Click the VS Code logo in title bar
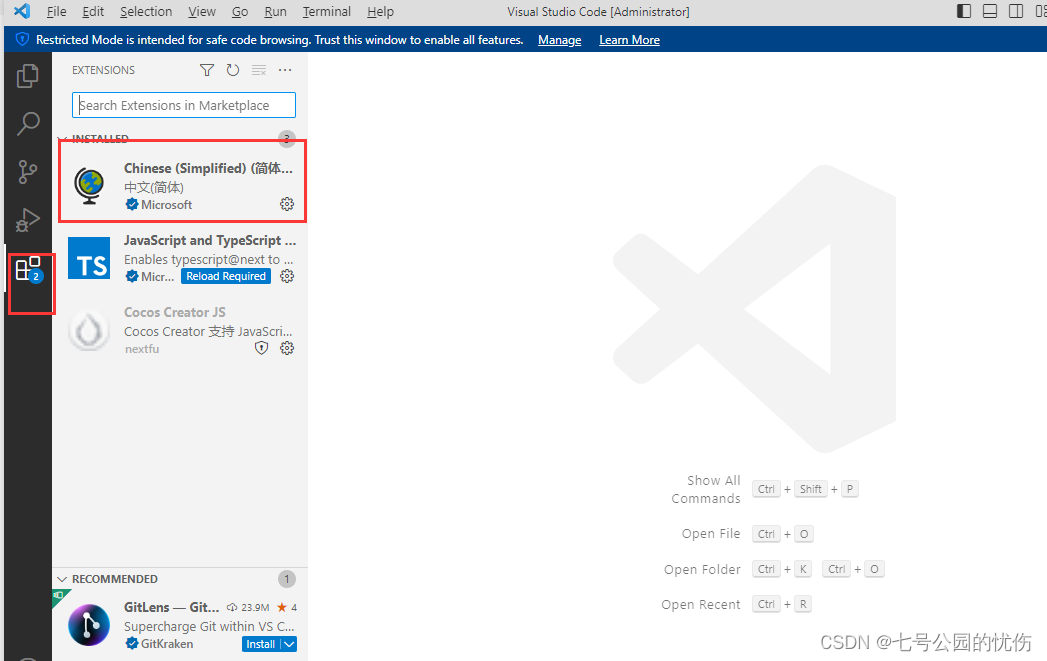 click(22, 11)
